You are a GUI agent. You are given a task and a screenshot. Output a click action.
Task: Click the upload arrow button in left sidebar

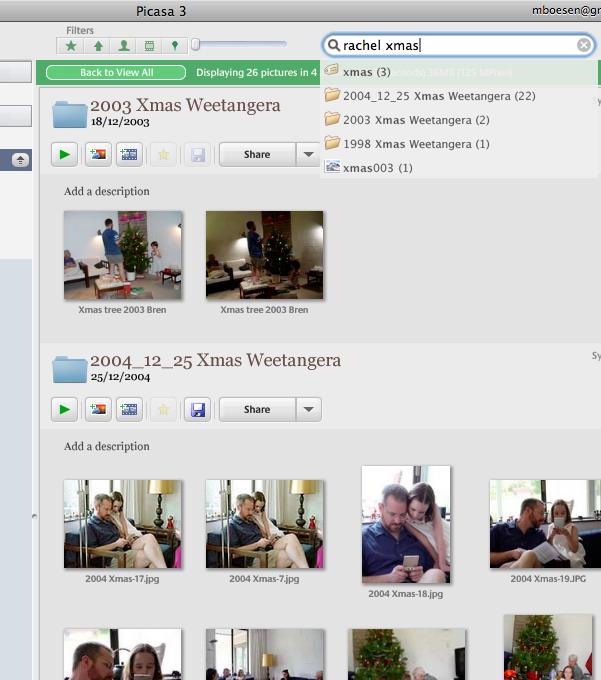[x=20, y=160]
